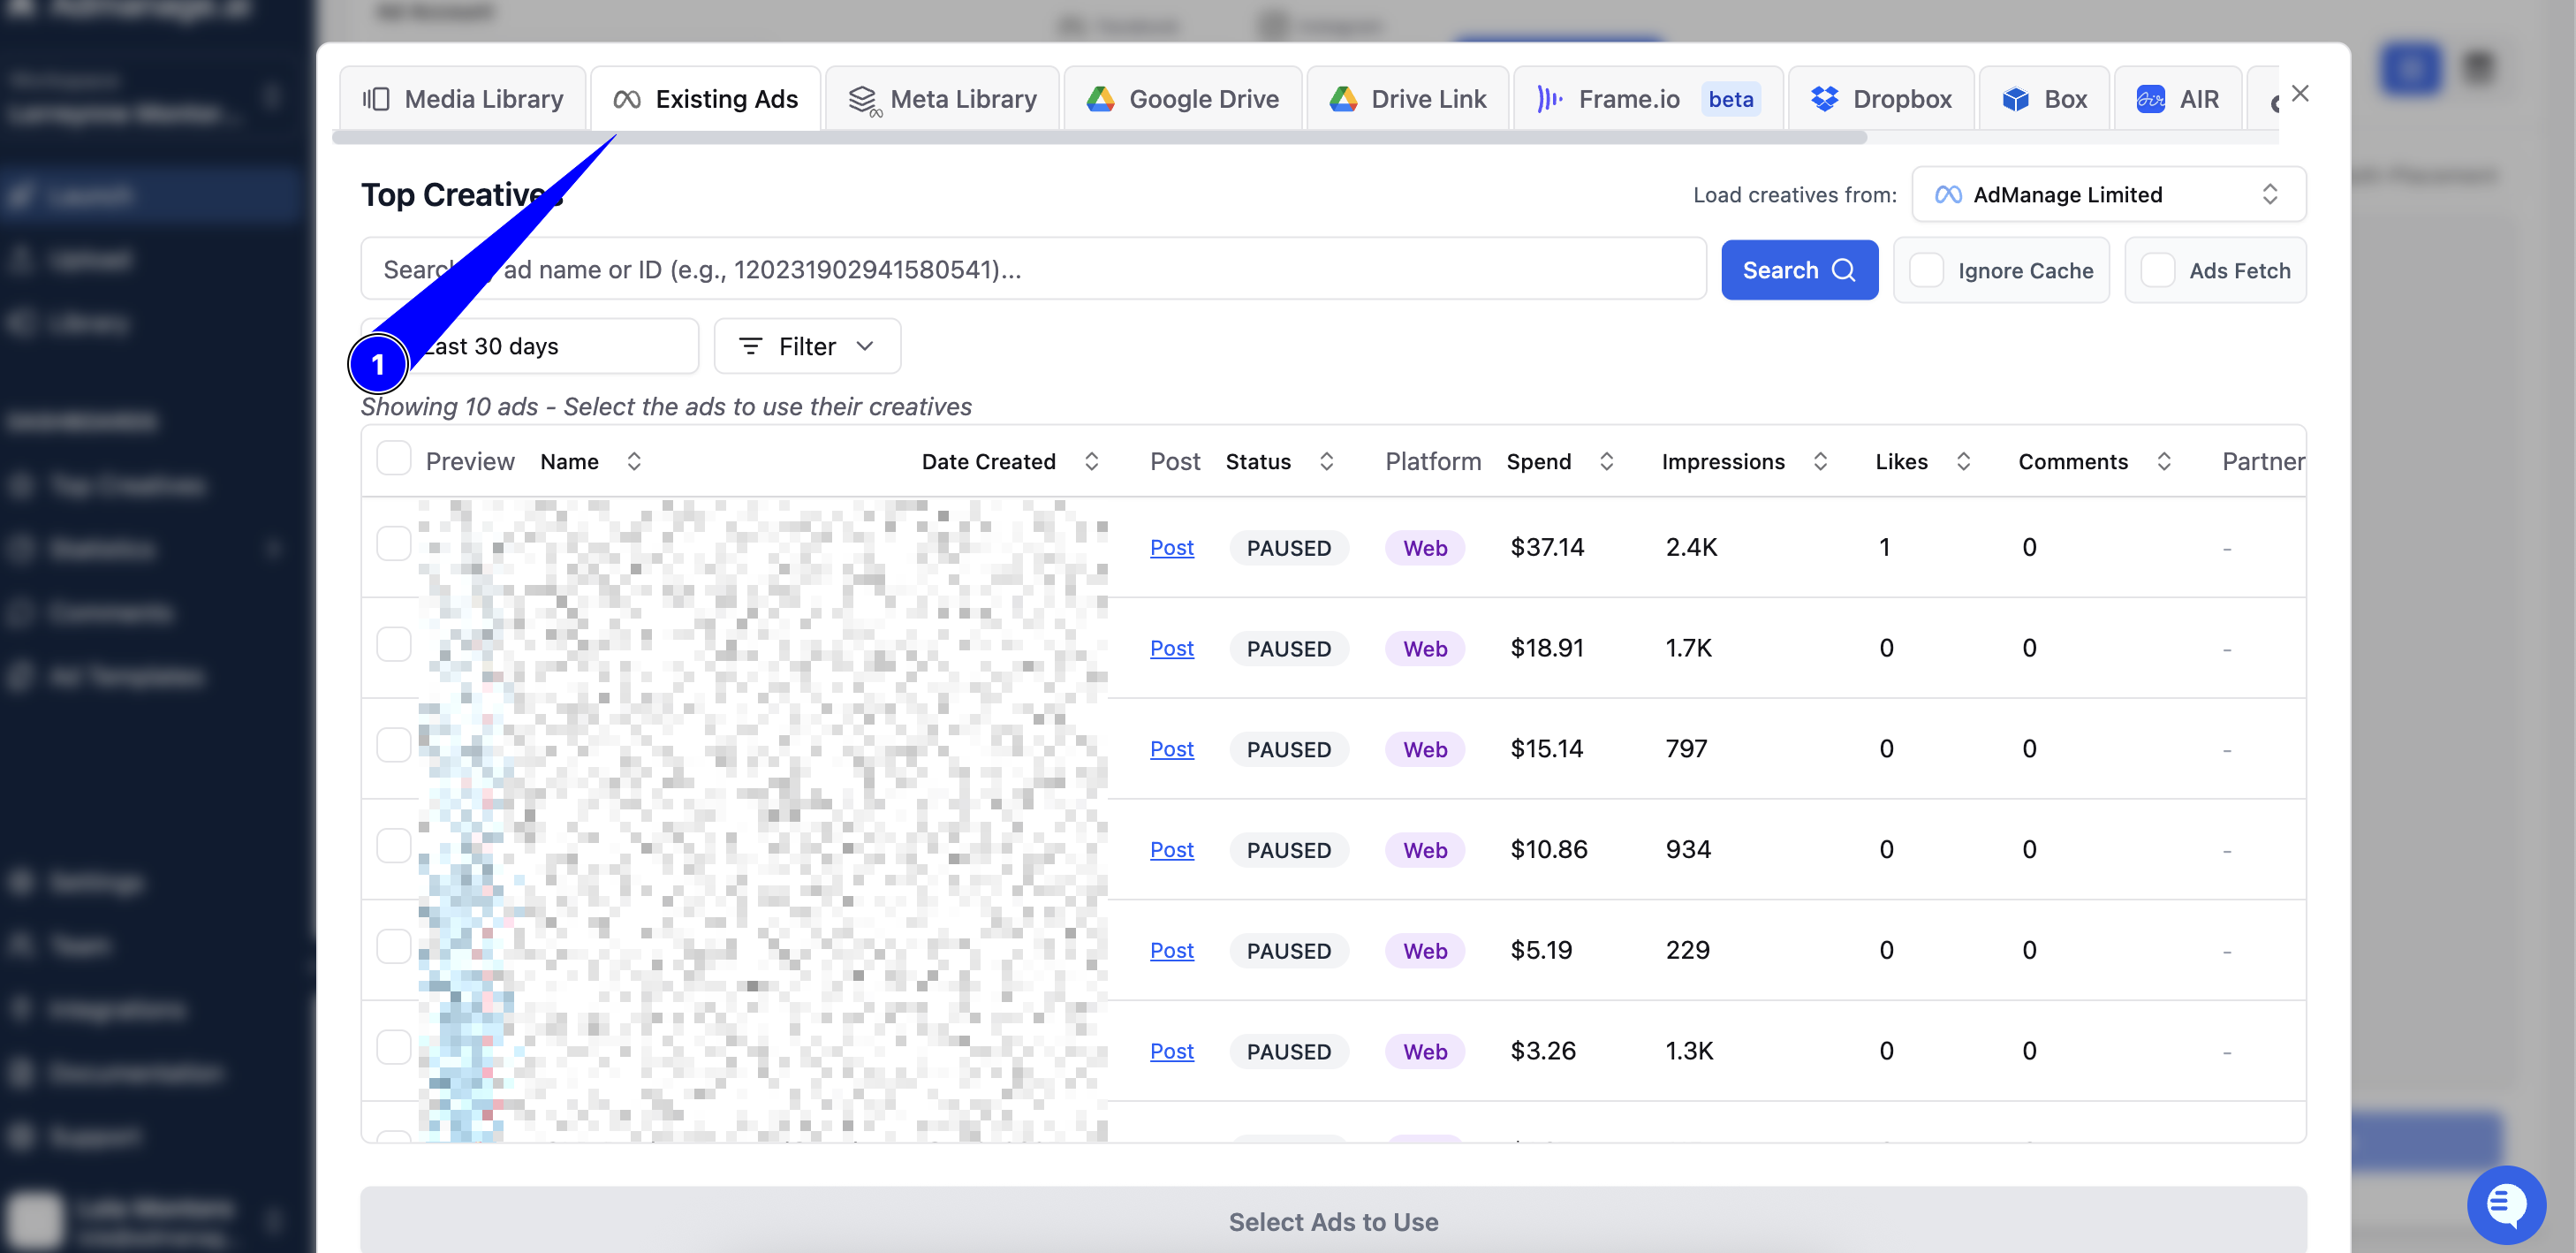
Task: Close the creatives dialog with the X
Action: pyautogui.click(x=2300, y=93)
